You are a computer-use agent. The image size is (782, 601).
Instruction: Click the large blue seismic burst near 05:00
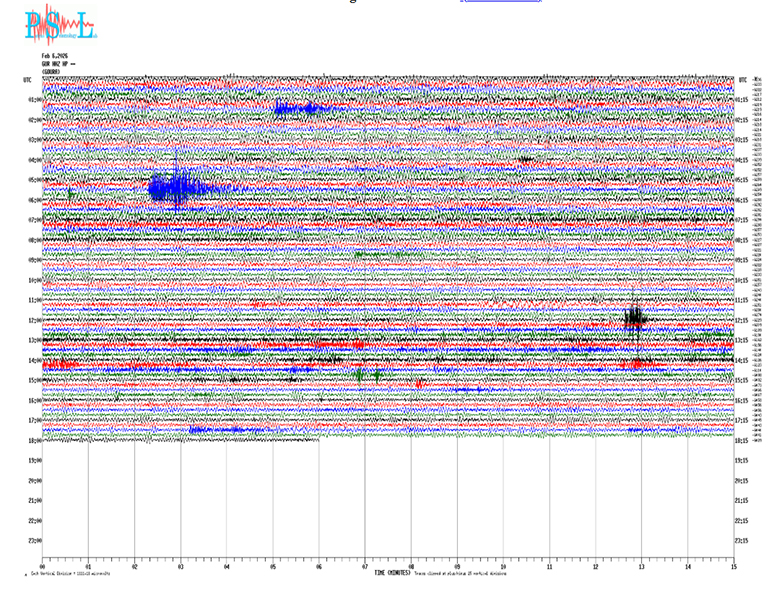point(177,186)
